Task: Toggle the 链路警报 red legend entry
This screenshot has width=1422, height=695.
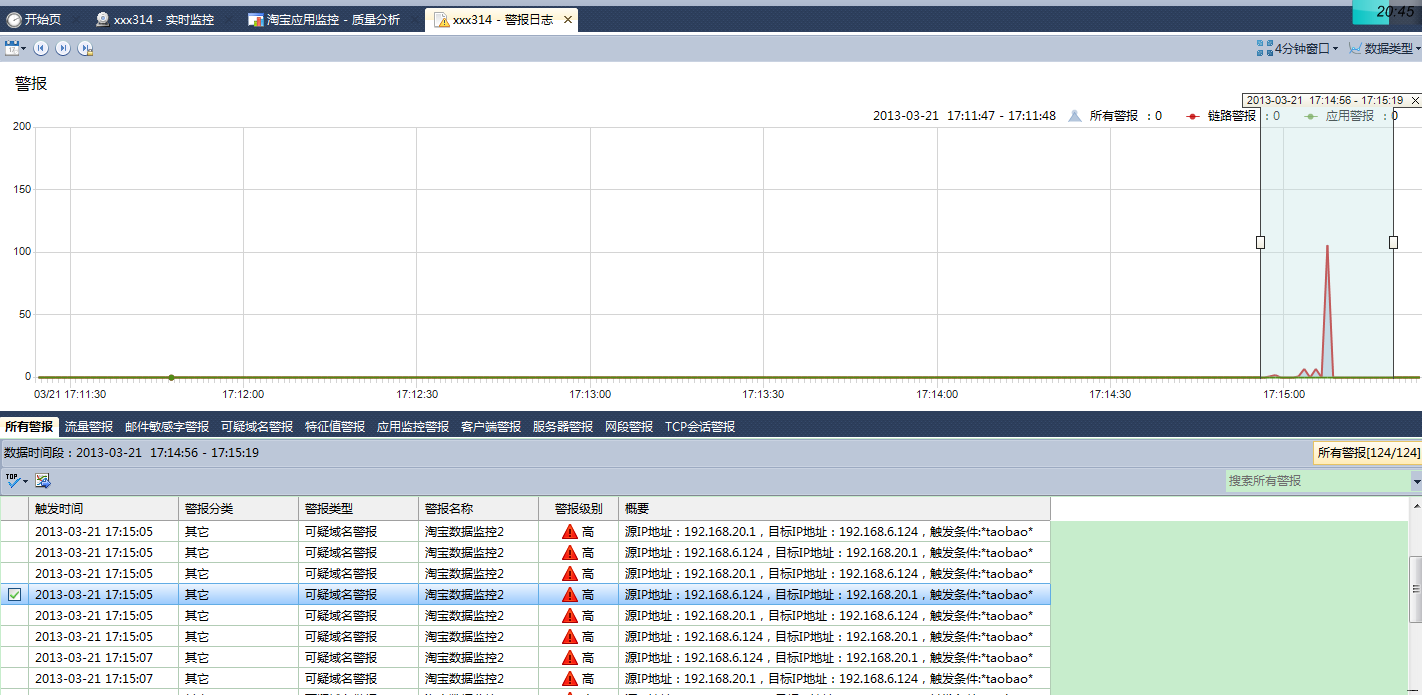Action: (1233, 116)
